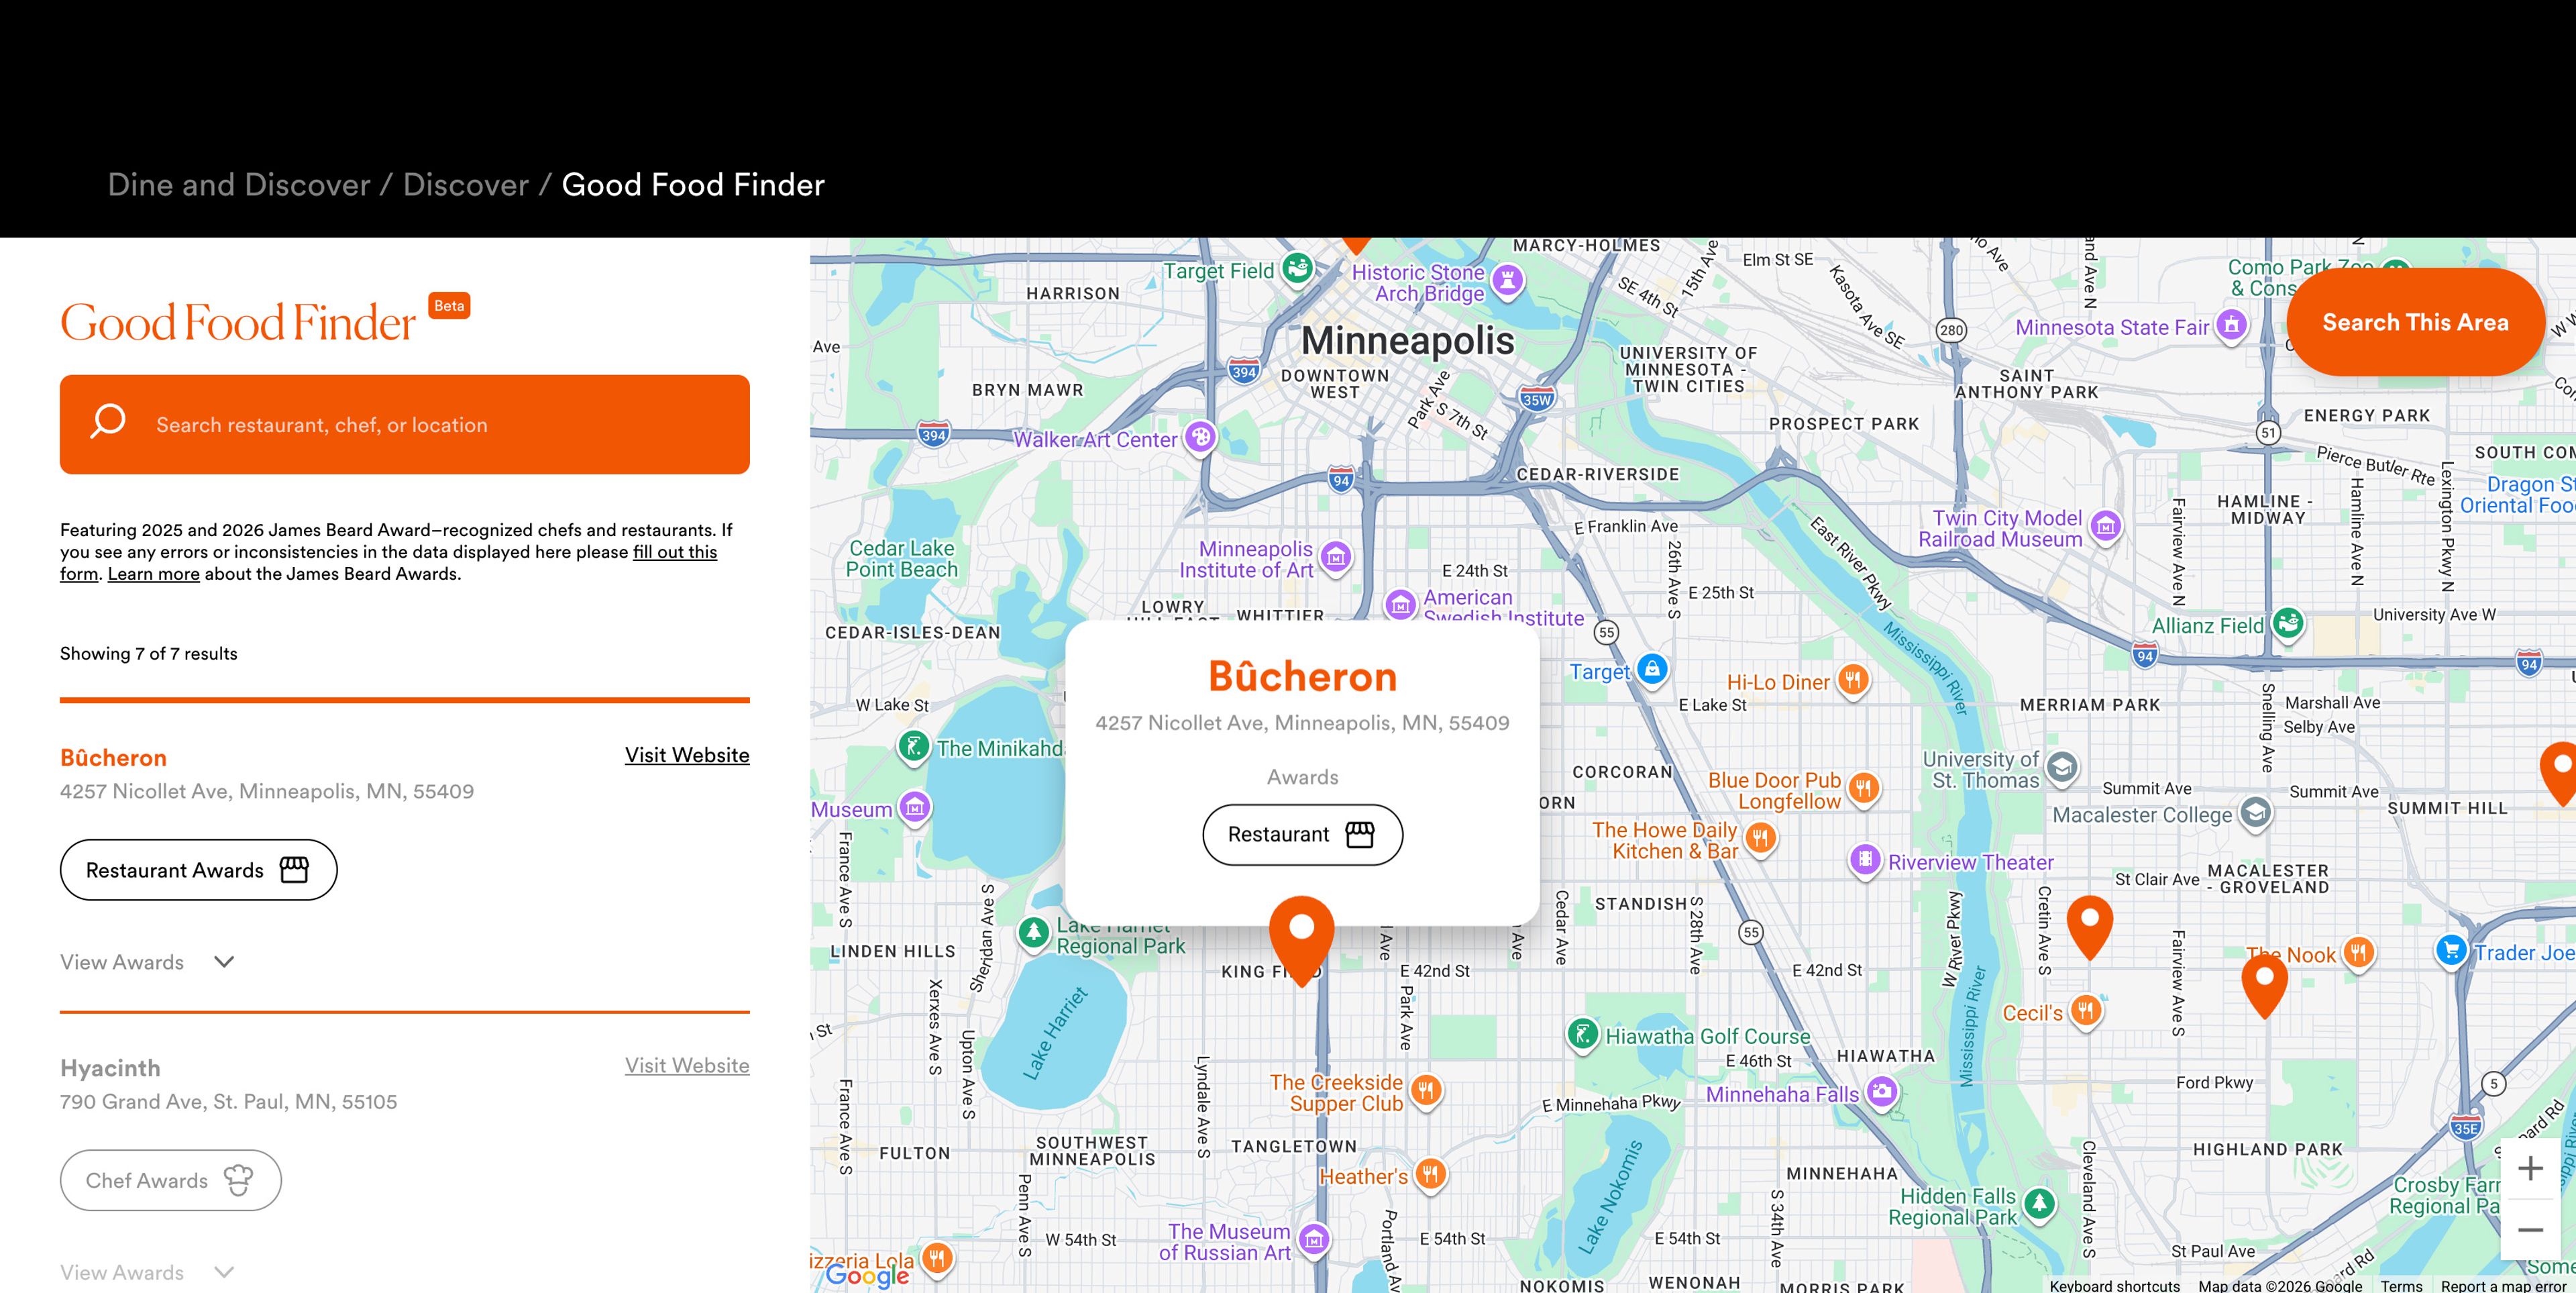
Task: Click the Minnehaha Falls camera icon
Action: [x=1882, y=1091]
